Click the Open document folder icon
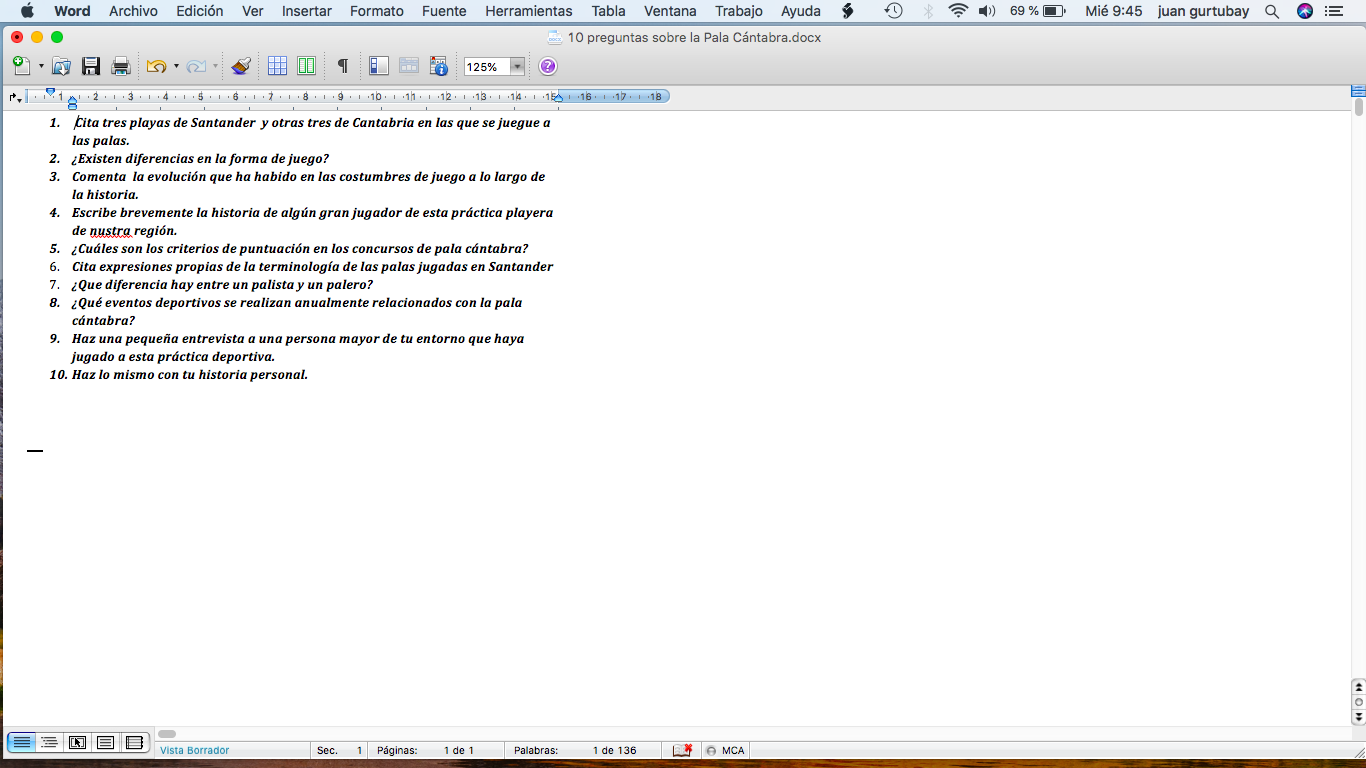This screenshot has width=1366, height=768. point(61,66)
